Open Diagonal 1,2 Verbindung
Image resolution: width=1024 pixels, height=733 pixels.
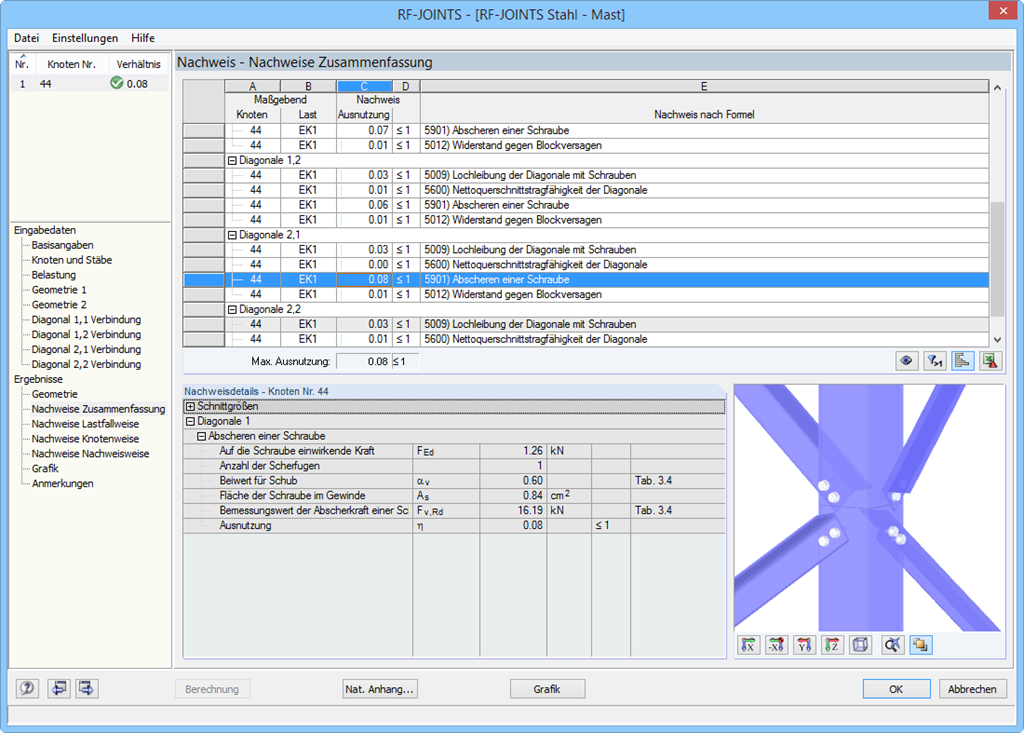pyautogui.click(x=86, y=334)
